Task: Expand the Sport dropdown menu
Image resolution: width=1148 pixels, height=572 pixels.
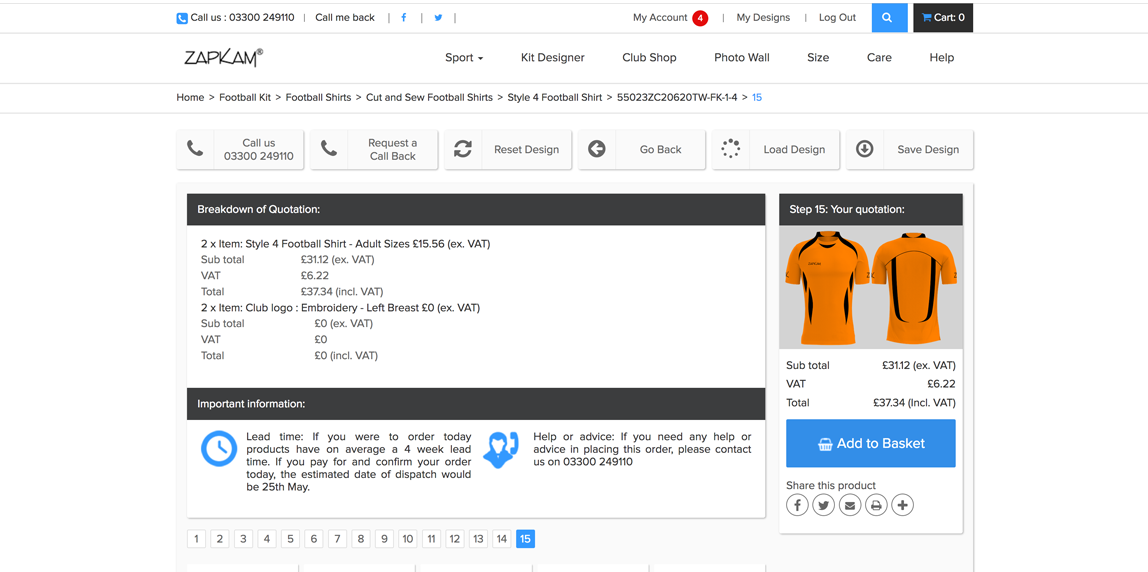Action: (x=464, y=57)
